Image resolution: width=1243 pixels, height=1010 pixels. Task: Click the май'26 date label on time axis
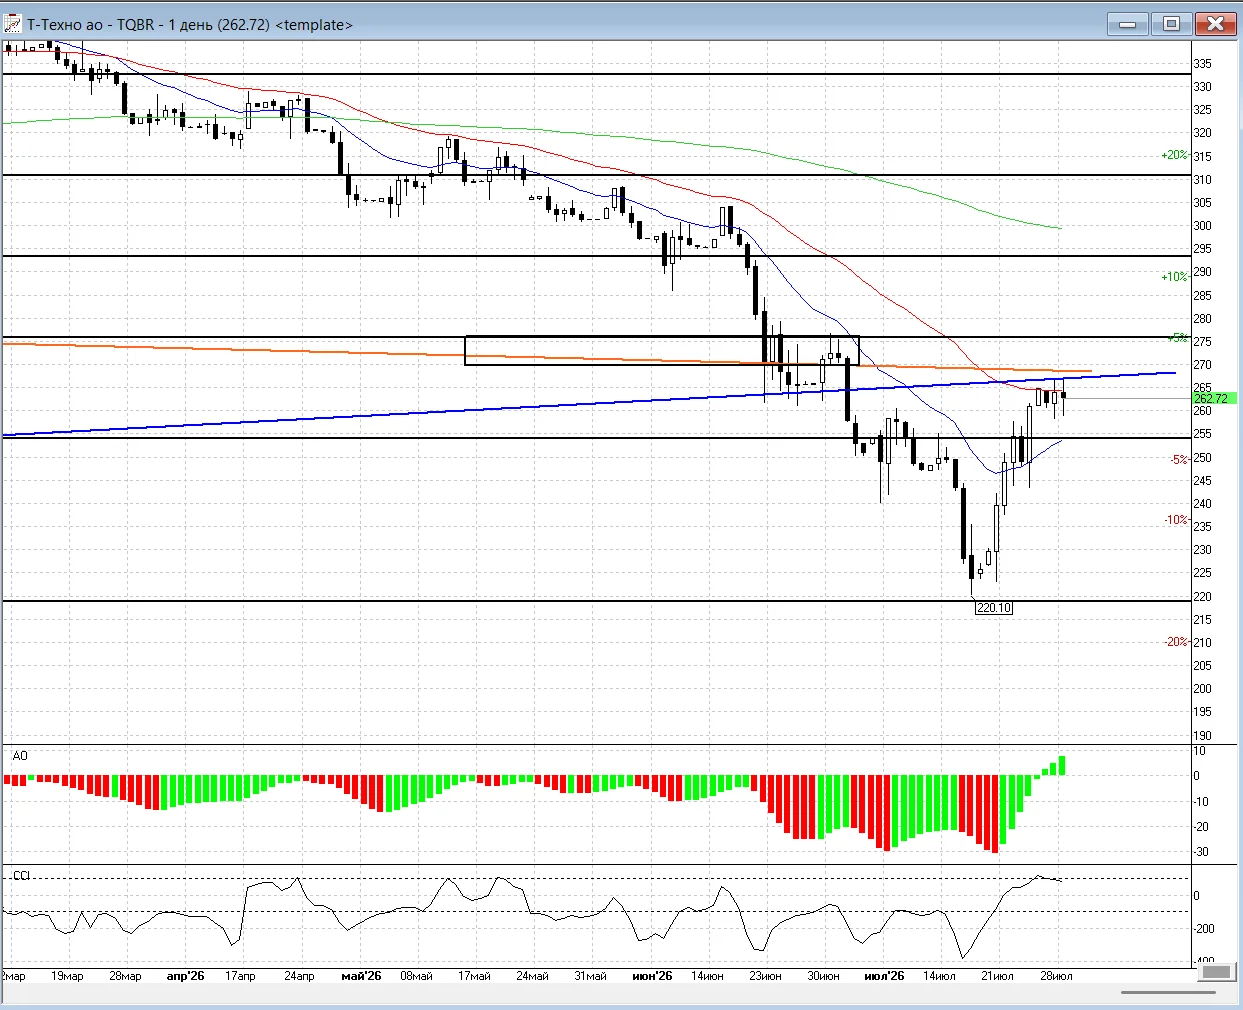click(361, 976)
